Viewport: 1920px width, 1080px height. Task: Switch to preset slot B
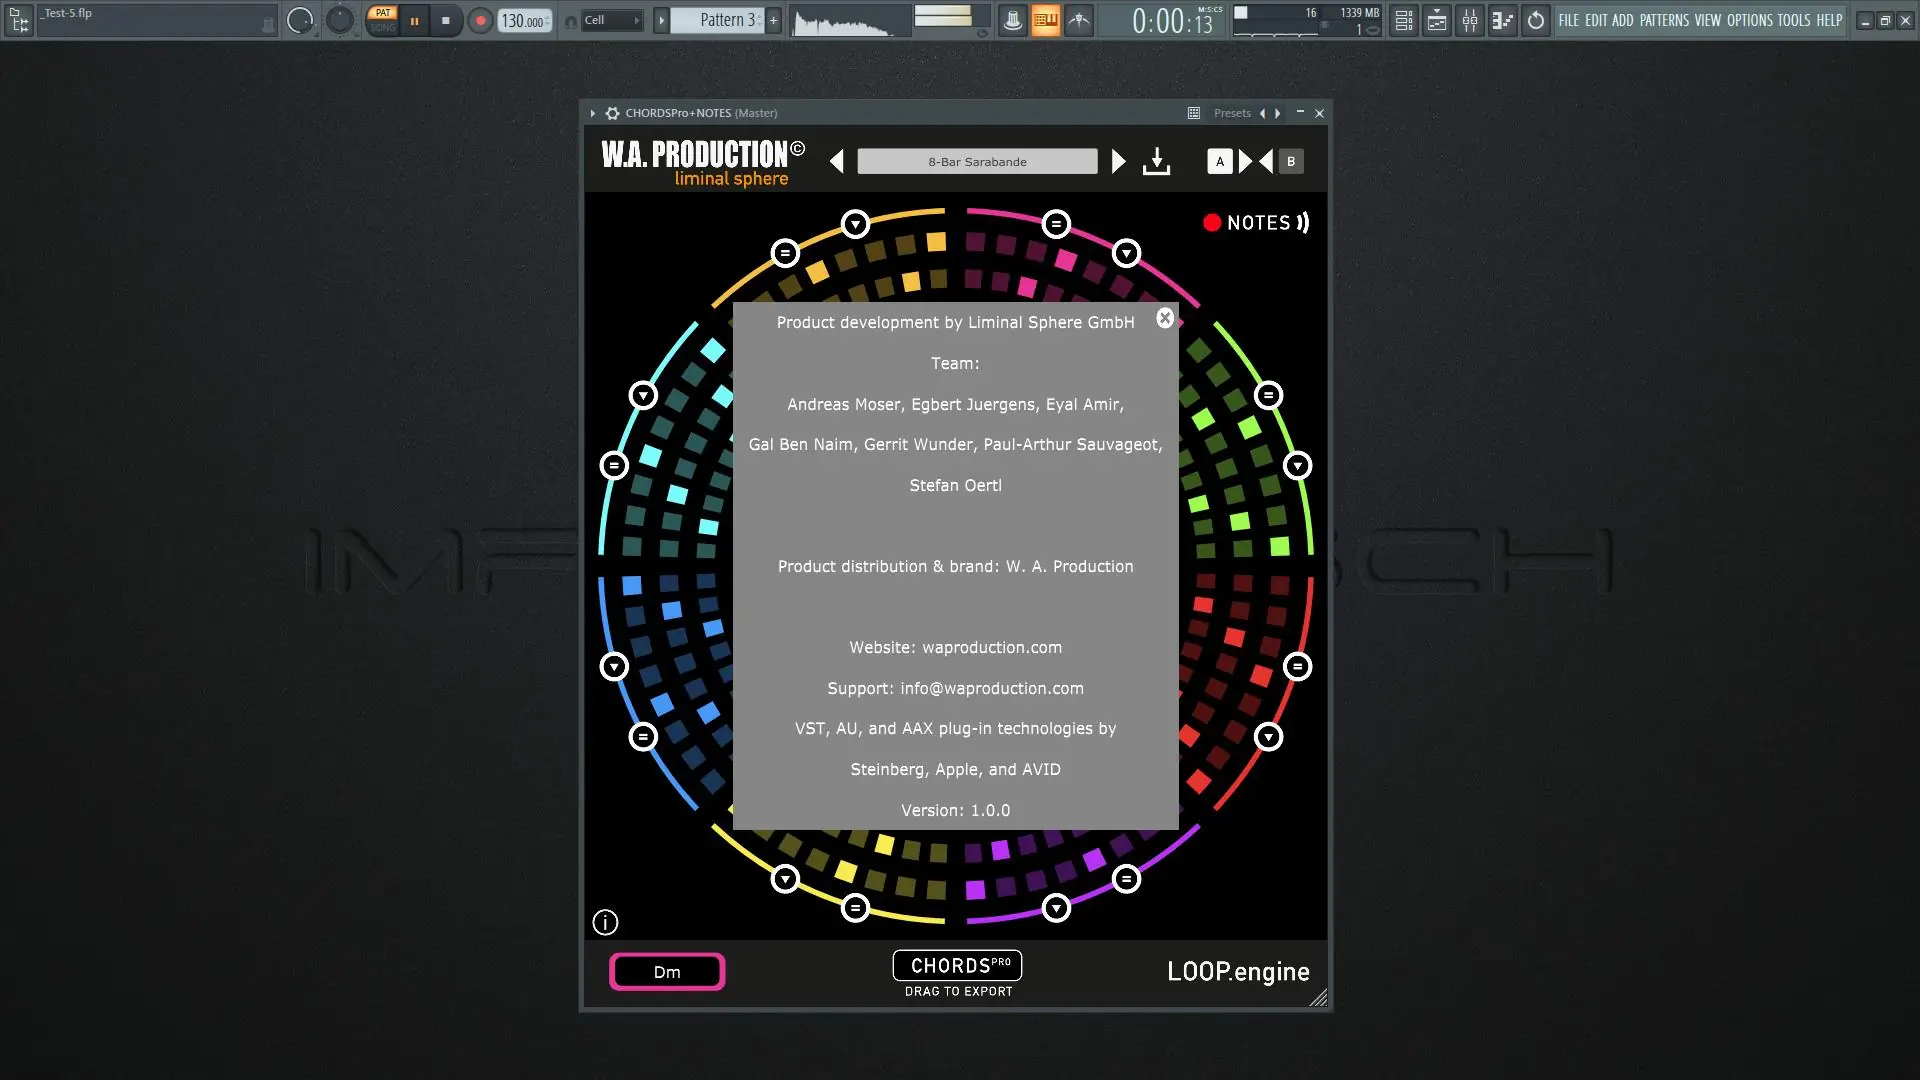[x=1291, y=161]
